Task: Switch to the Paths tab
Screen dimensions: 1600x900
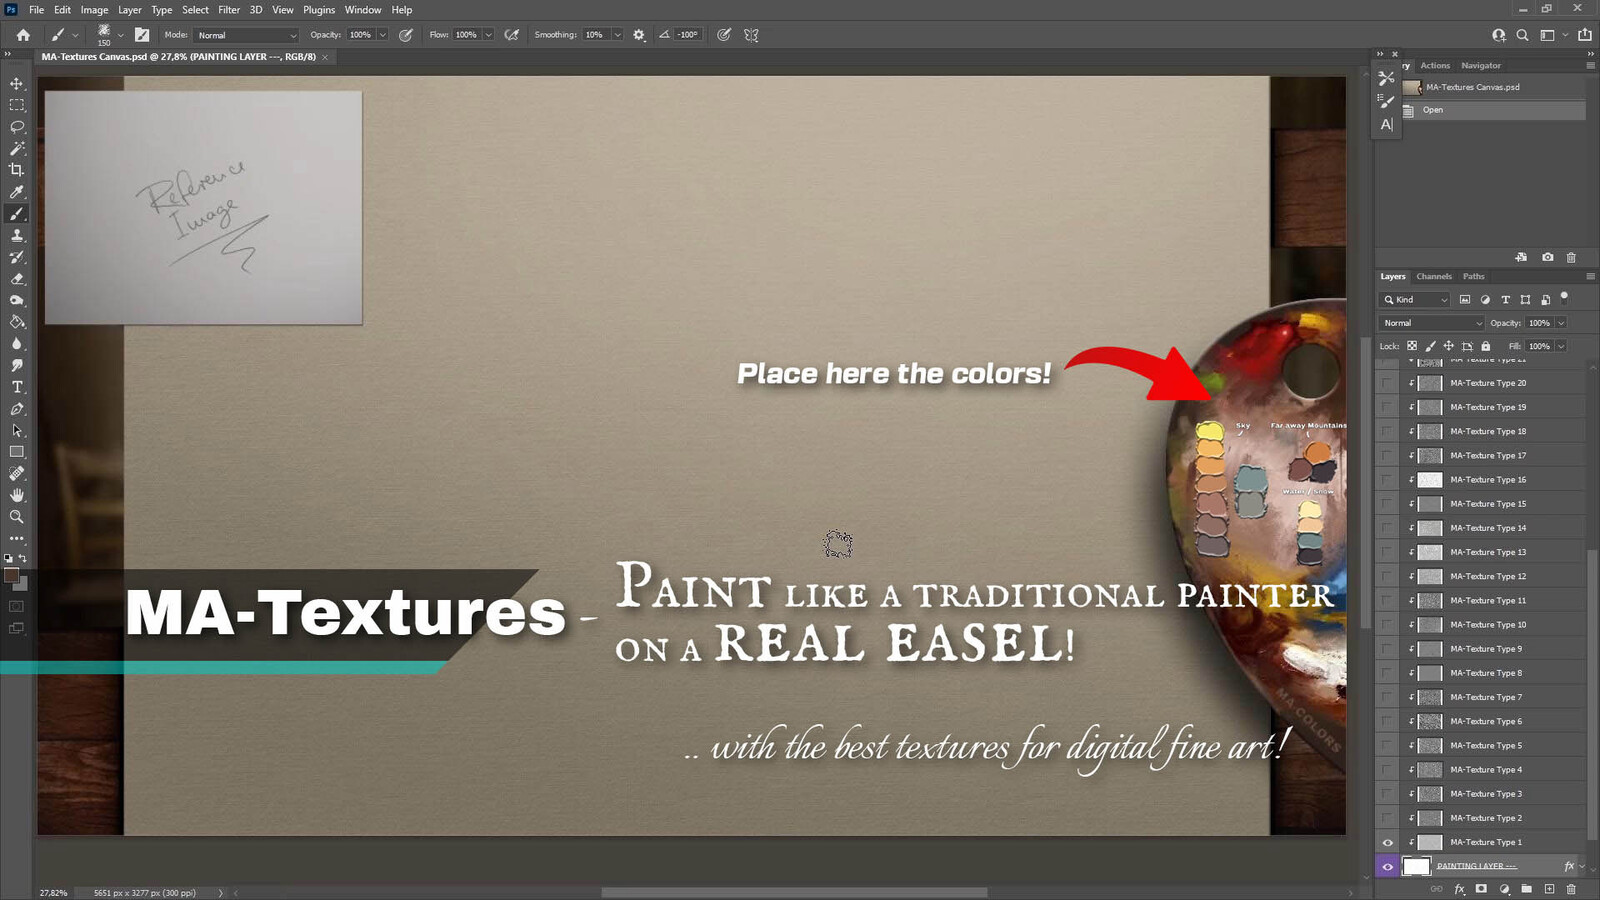Action: click(x=1474, y=277)
